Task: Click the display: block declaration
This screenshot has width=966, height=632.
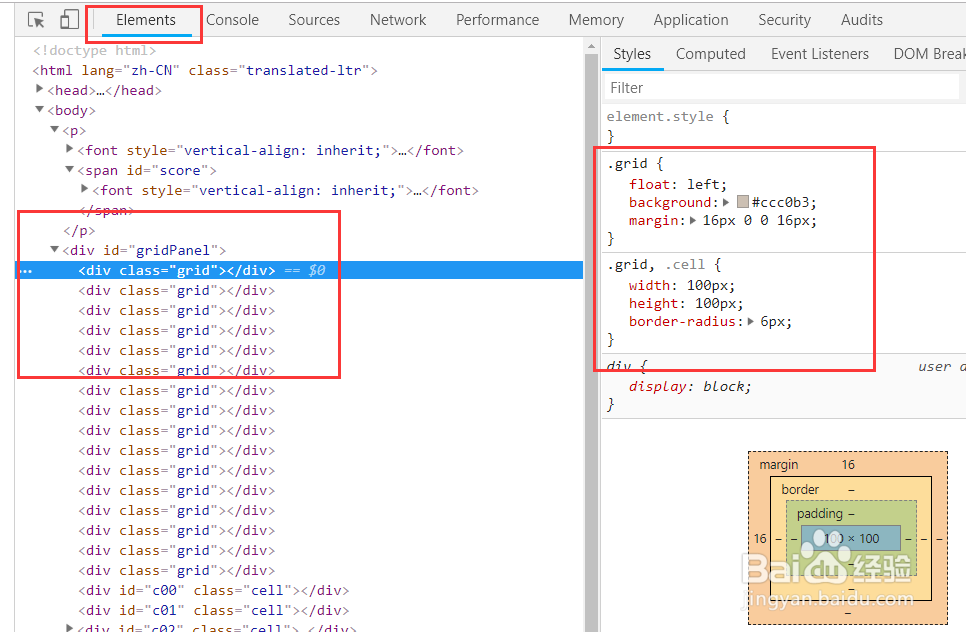Action: coord(690,387)
